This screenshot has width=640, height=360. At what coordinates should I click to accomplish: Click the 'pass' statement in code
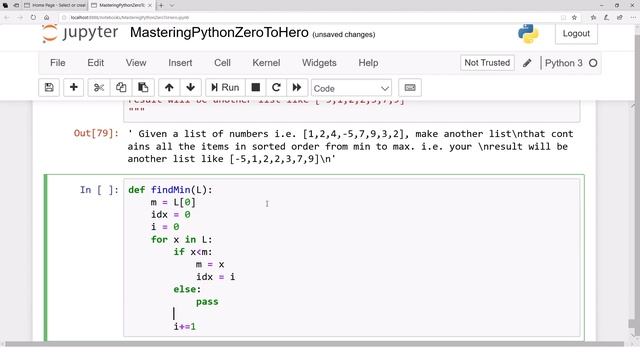click(207, 302)
